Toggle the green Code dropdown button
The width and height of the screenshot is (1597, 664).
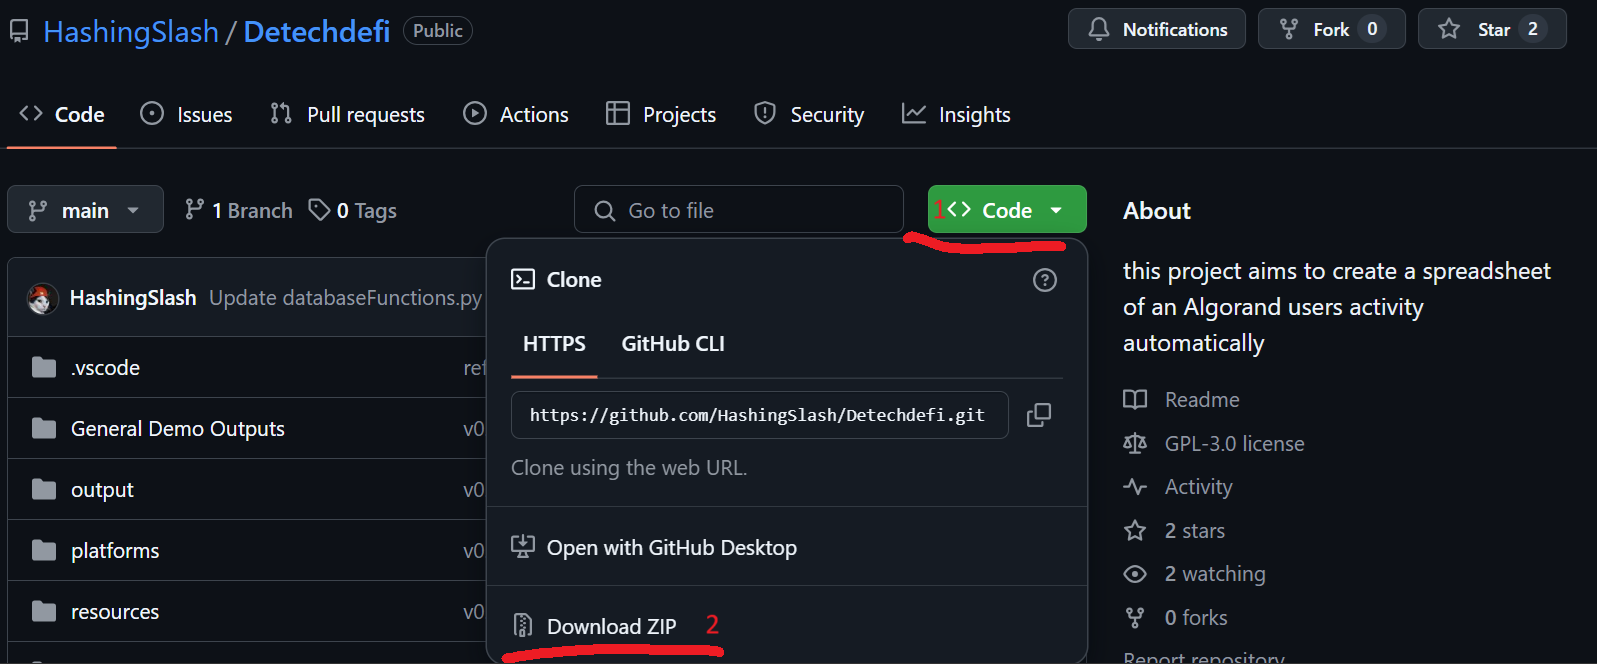pyautogui.click(x=1006, y=210)
